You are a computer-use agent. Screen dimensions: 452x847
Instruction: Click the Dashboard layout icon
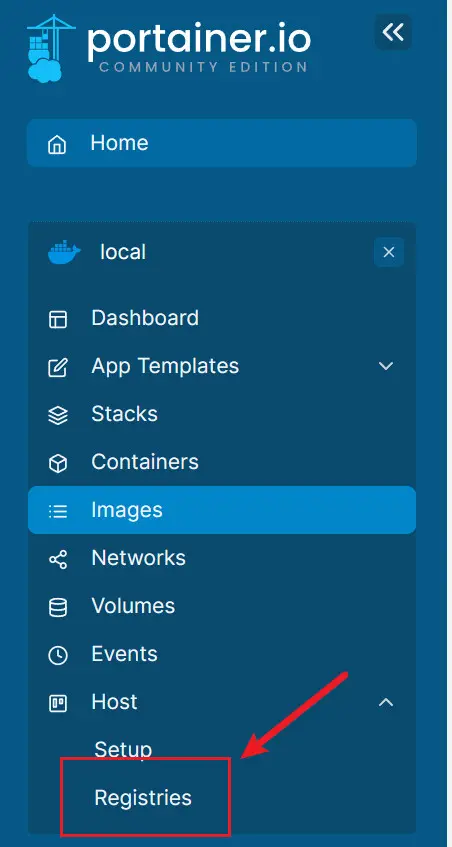[x=58, y=319]
